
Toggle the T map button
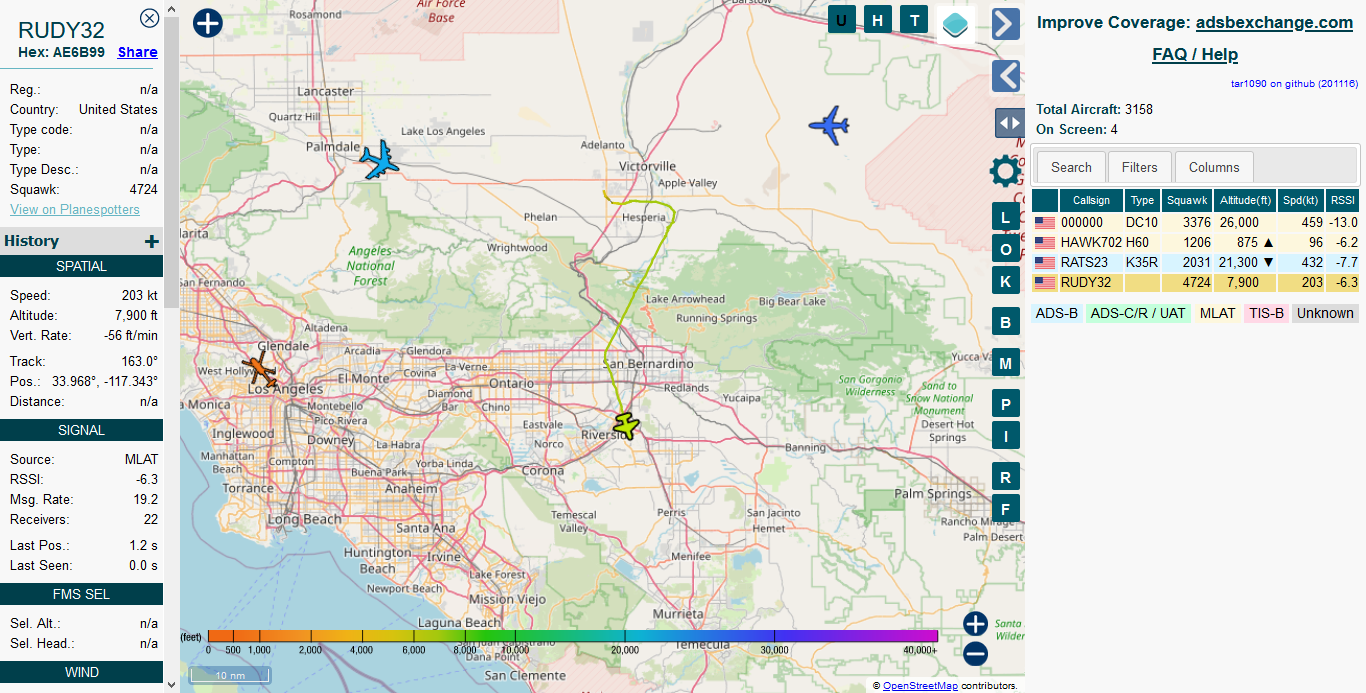tap(914, 20)
